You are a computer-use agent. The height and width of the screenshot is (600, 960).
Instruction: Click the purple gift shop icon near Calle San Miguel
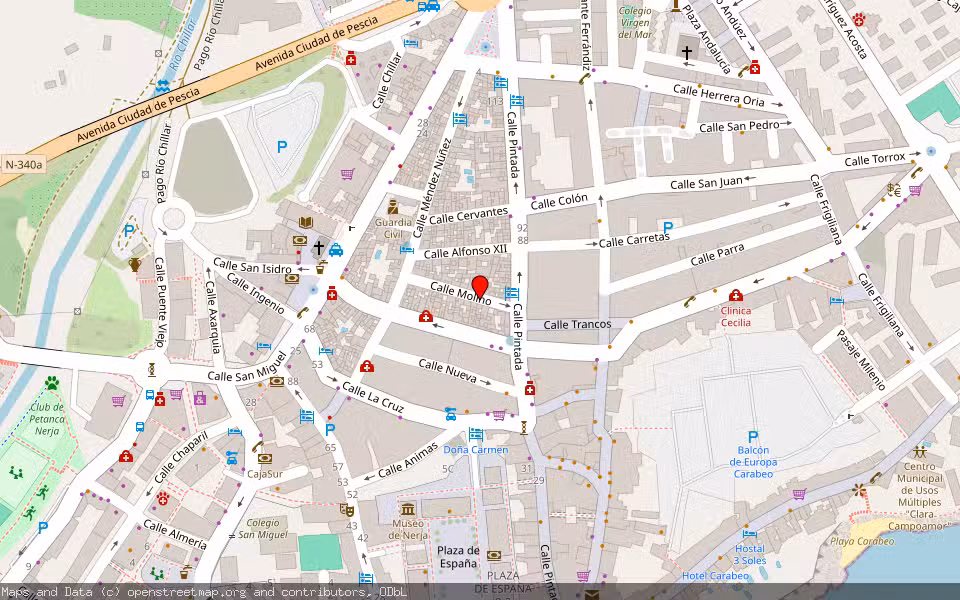pos(200,398)
